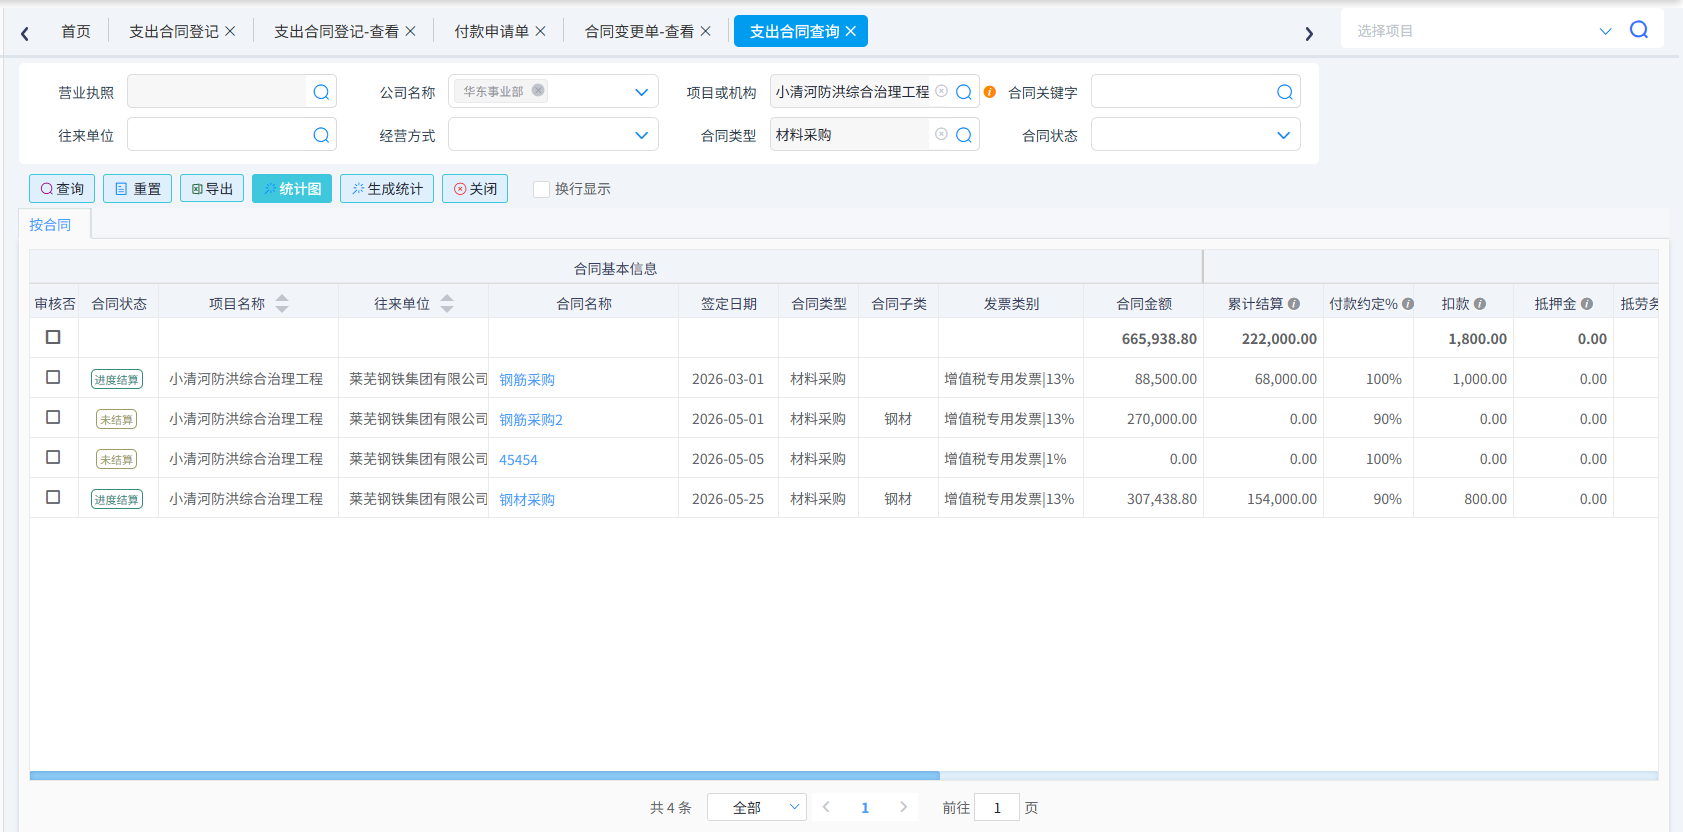Sort by 项目名称 column
This screenshot has width=1683, height=832.
click(x=282, y=303)
